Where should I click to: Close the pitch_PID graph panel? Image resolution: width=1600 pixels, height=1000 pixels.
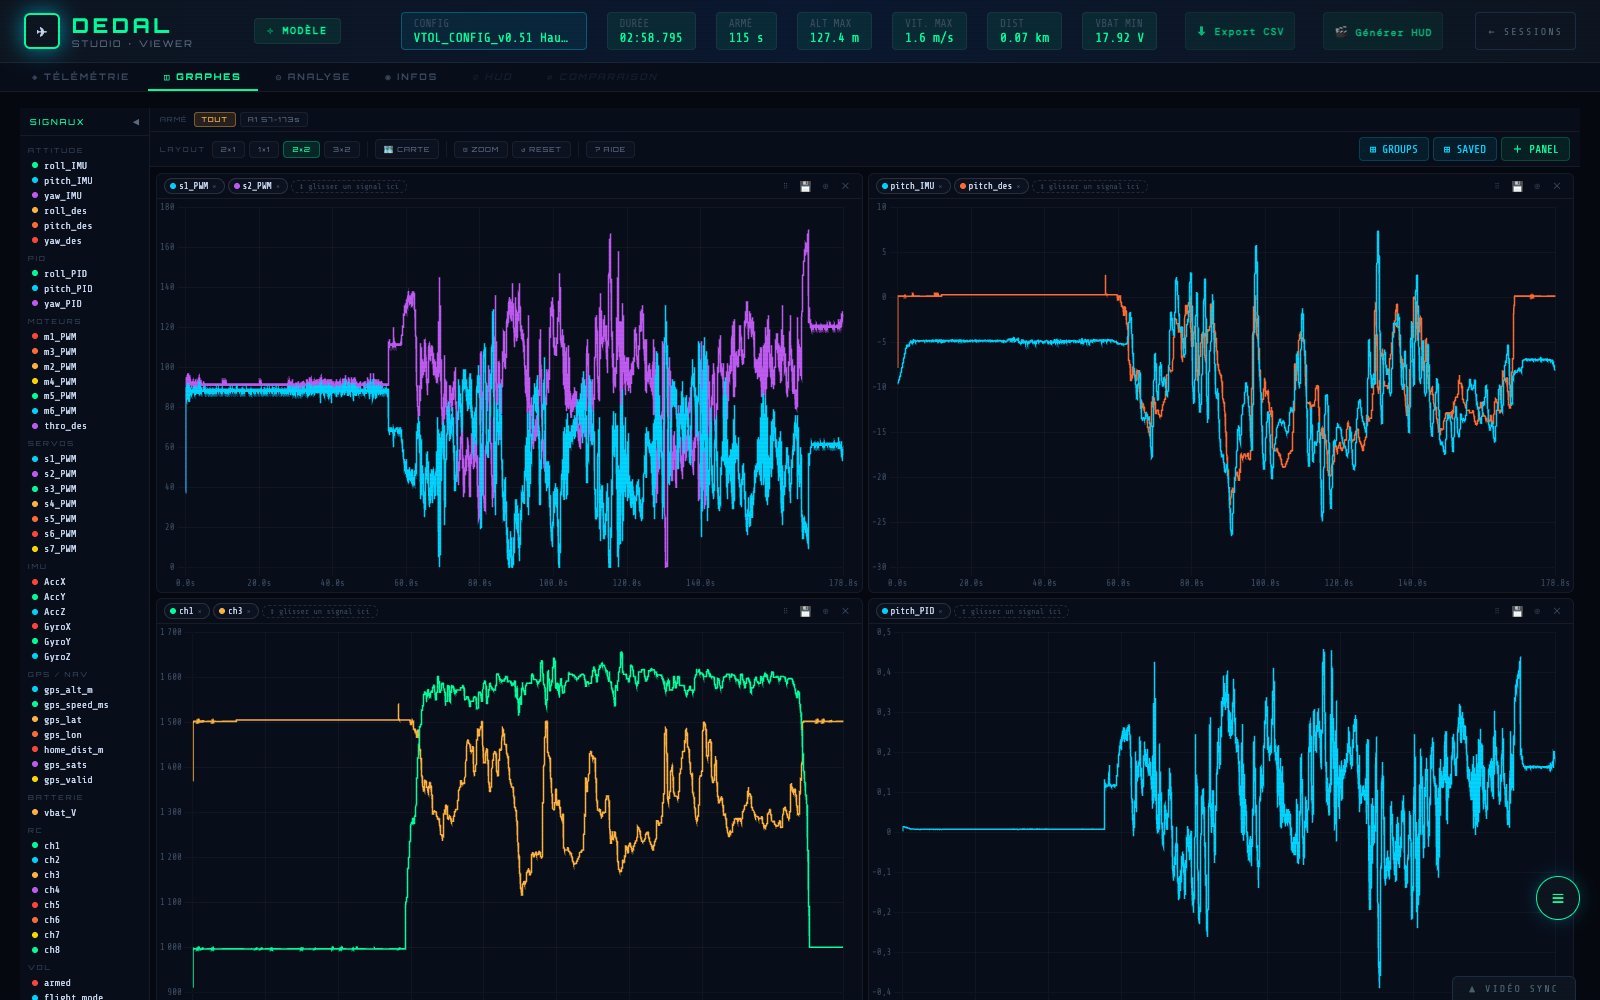1557,611
